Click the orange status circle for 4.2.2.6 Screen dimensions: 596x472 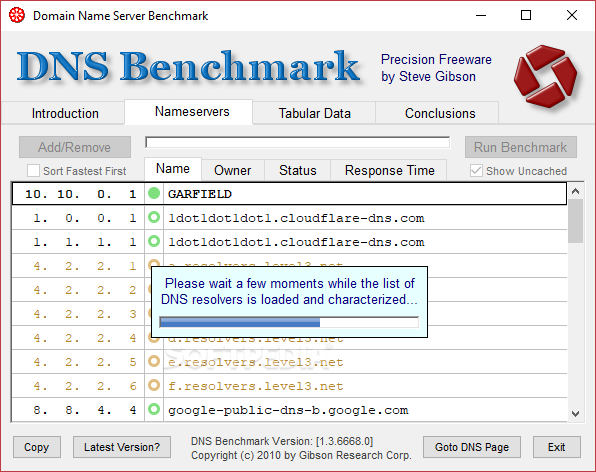[154, 385]
